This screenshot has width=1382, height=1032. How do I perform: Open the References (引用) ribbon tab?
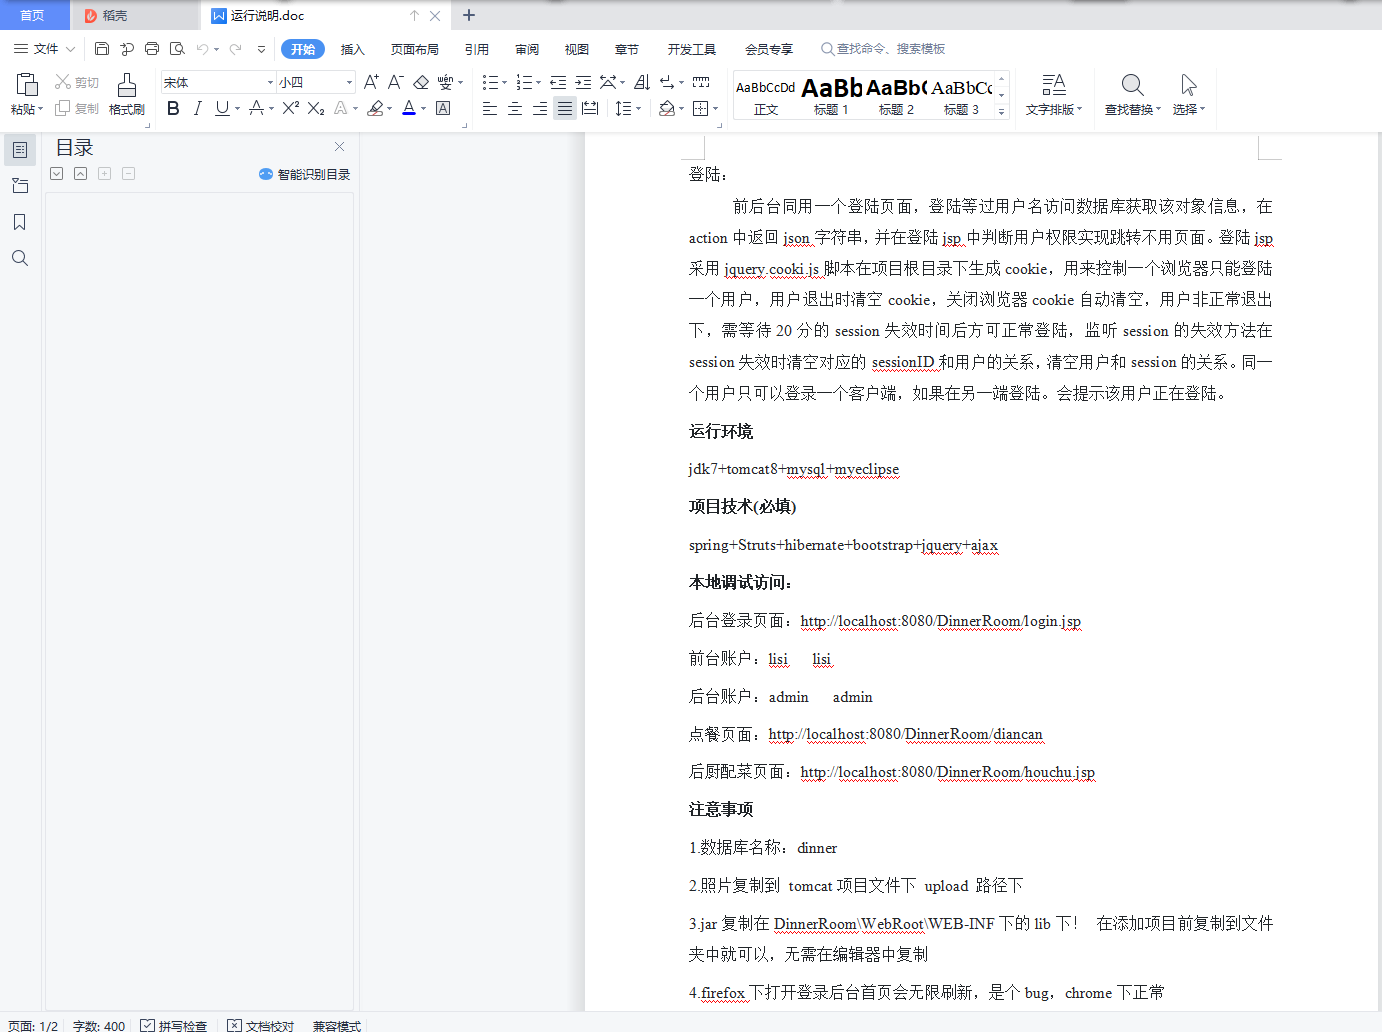click(x=477, y=49)
